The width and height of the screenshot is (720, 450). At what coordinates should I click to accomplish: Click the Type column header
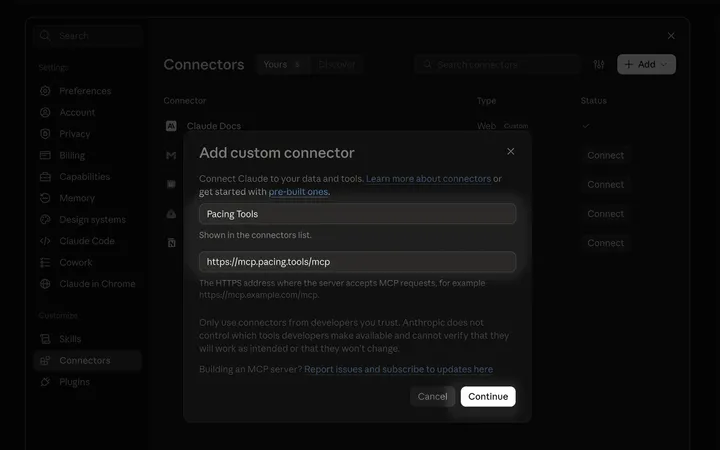(486, 101)
